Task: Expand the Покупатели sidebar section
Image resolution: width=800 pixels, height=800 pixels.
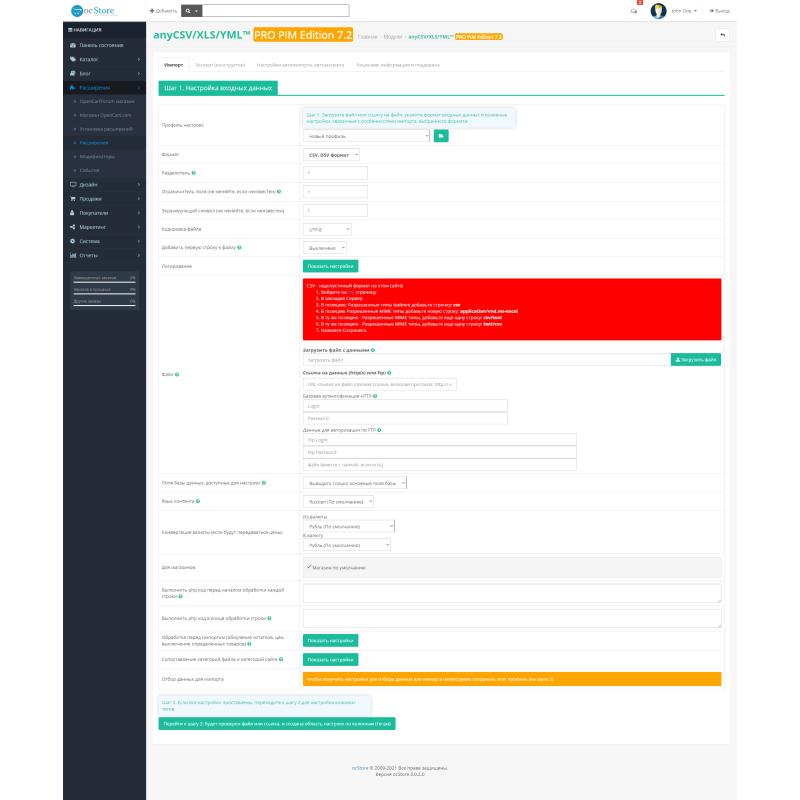Action: click(x=72, y=213)
